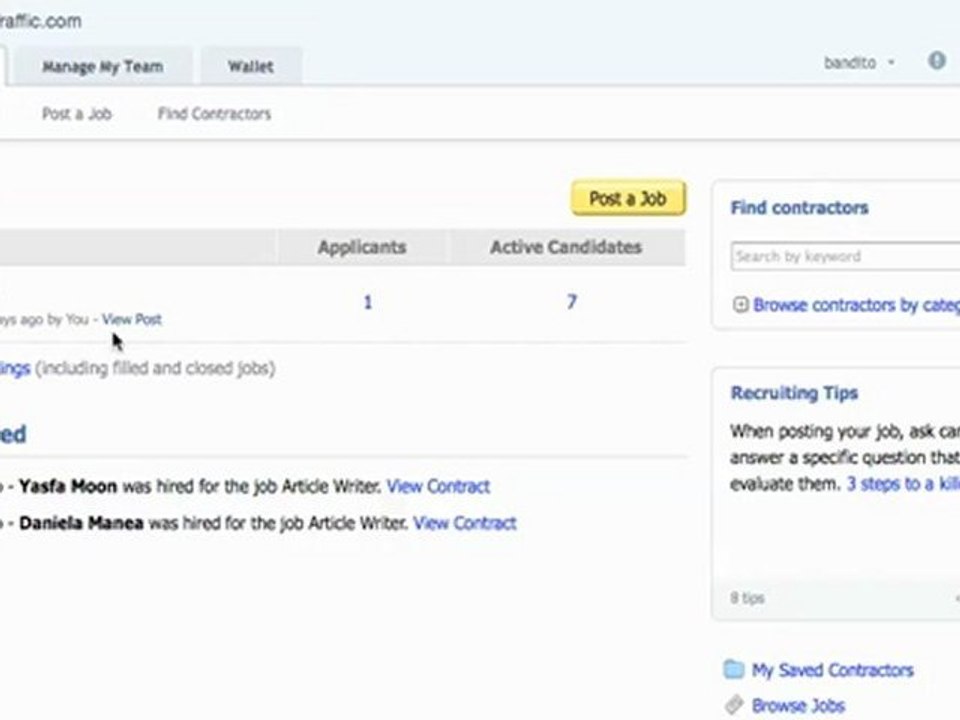Click the Browse Jobs tag icon
The width and height of the screenshot is (960, 720).
(734, 705)
